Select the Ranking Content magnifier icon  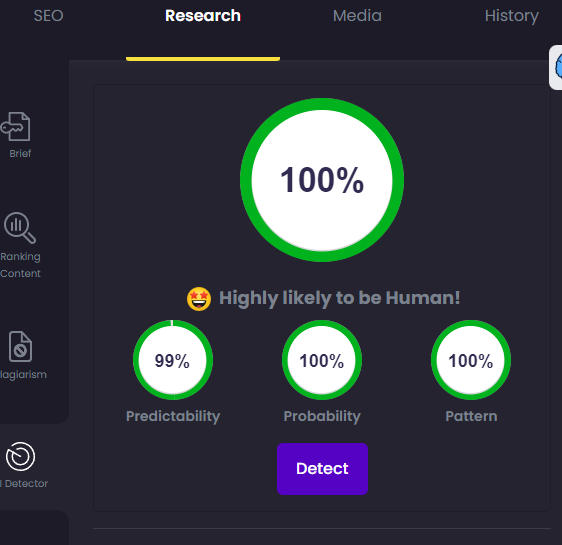(20, 228)
